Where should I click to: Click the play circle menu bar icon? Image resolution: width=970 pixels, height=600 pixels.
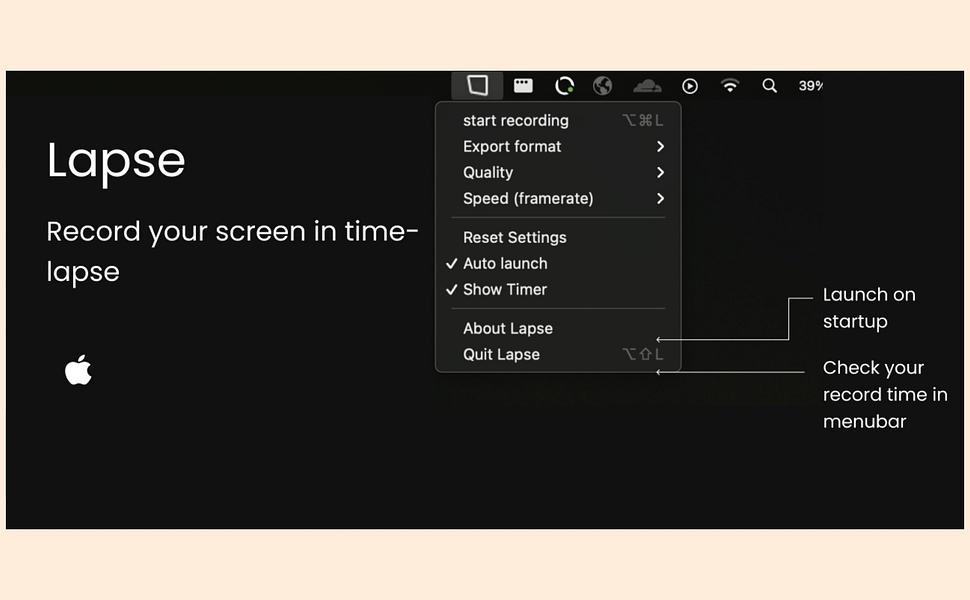point(690,86)
